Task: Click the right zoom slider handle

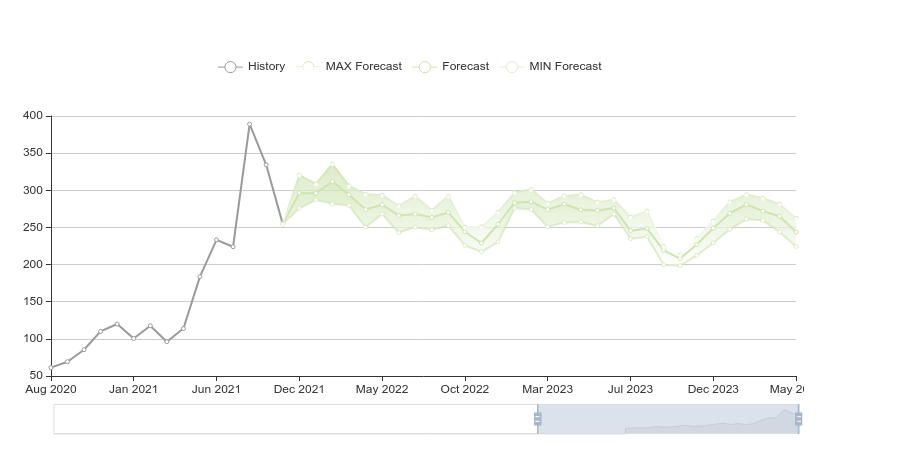Action: coord(798,419)
